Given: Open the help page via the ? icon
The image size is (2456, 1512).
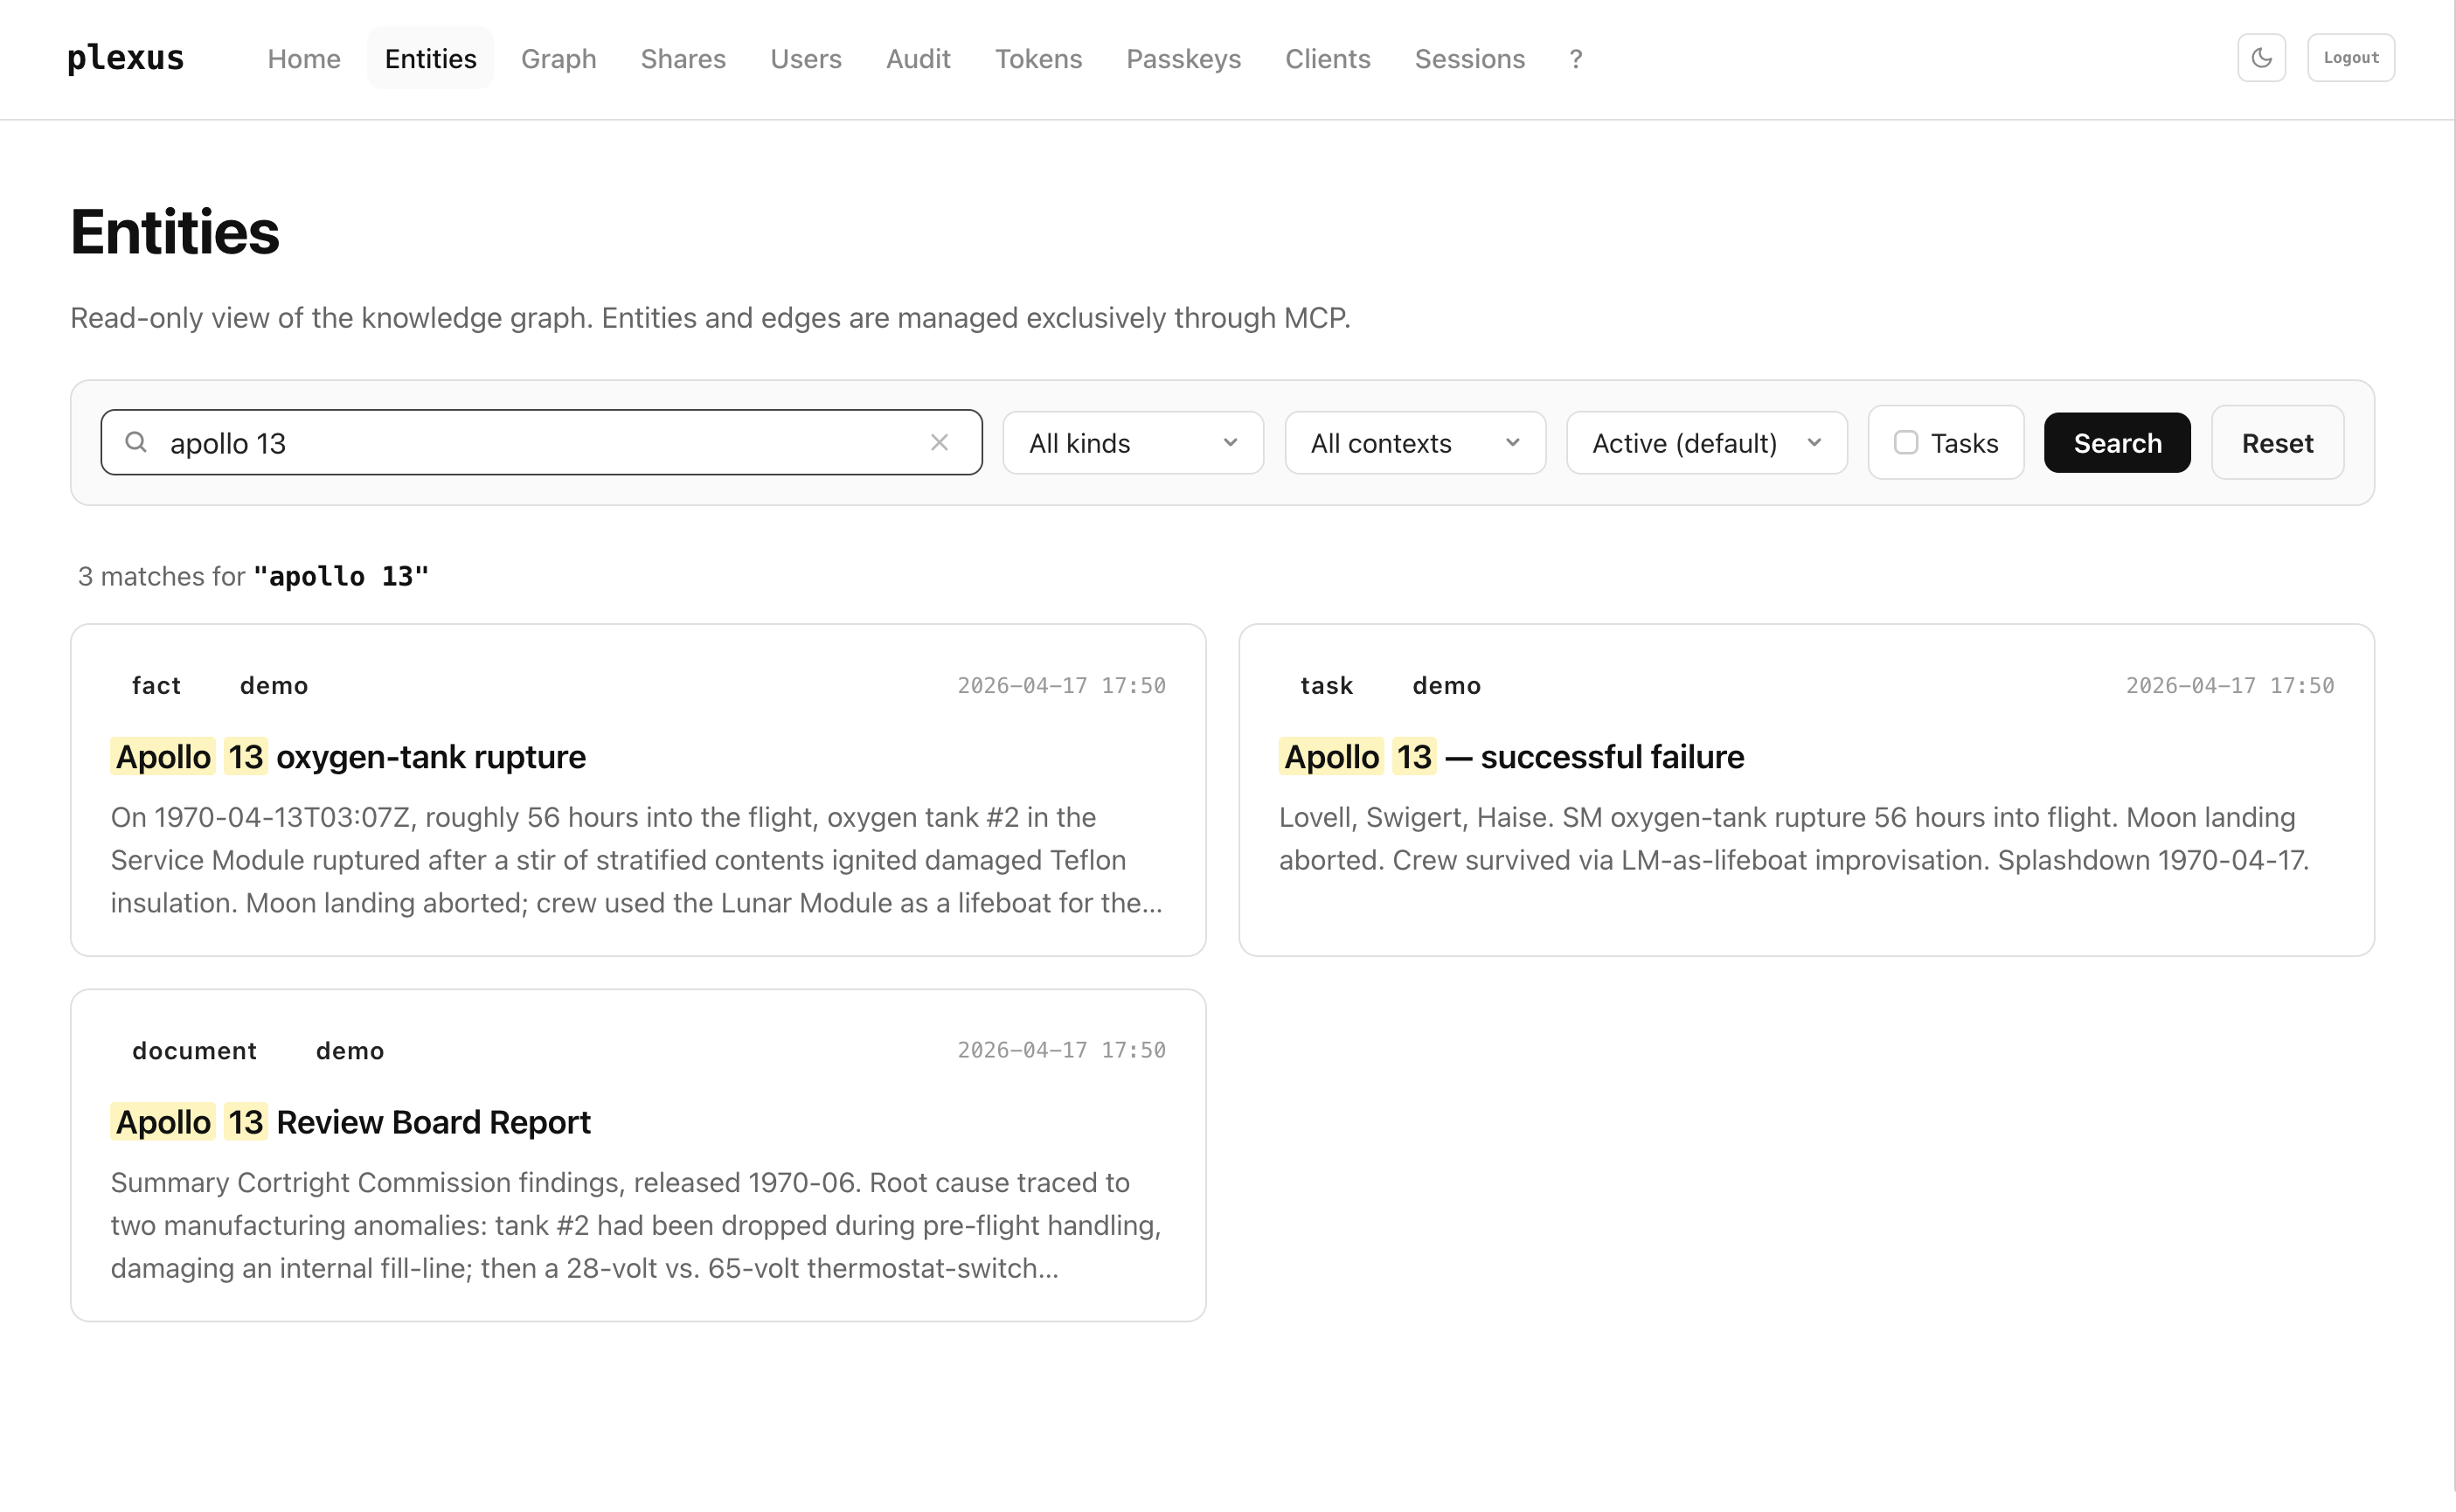Looking at the screenshot, I should 1575,59.
